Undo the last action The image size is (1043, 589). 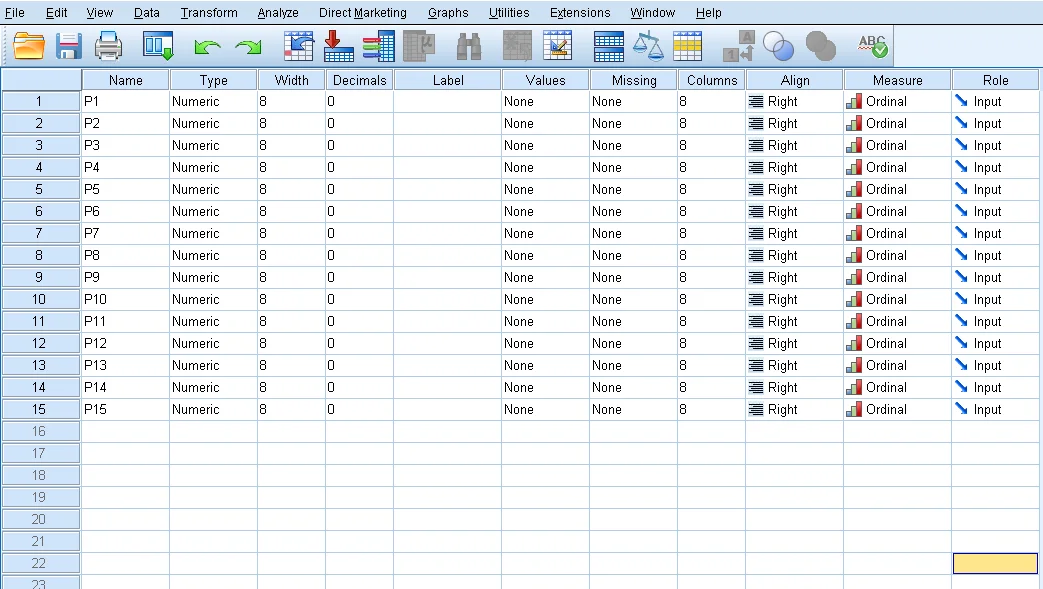[205, 45]
